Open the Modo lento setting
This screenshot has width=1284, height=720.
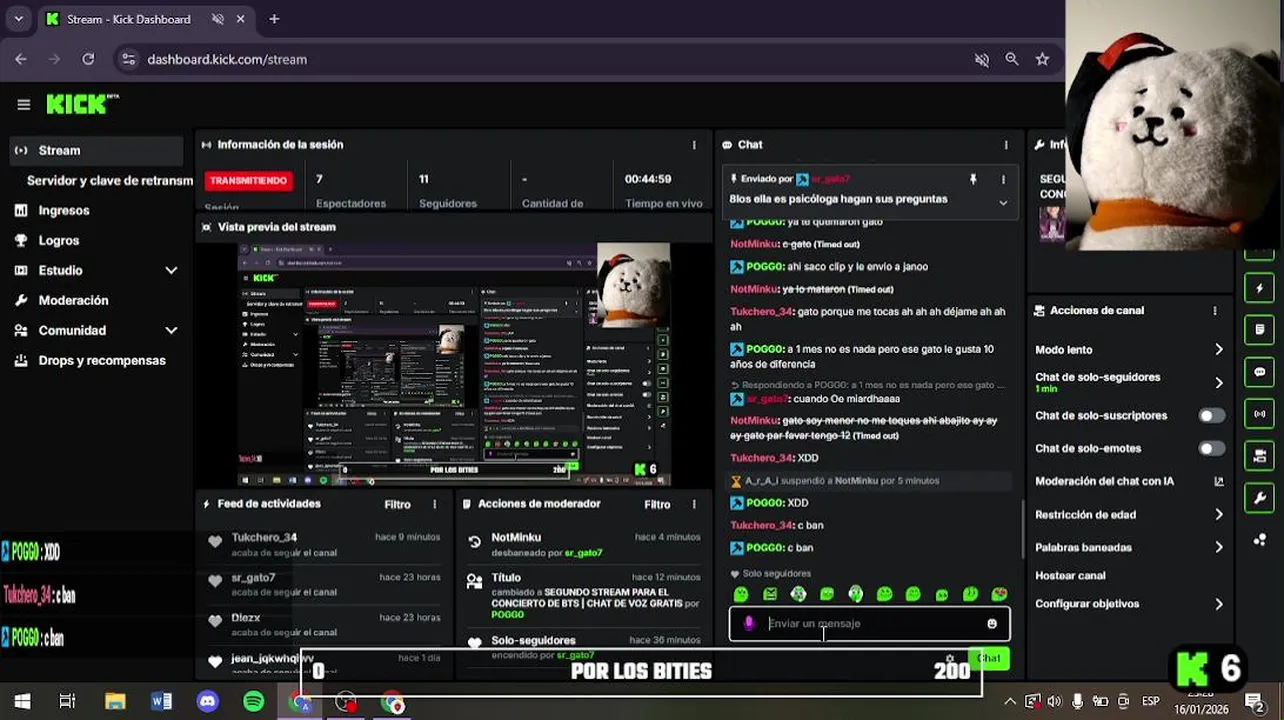tap(1129, 350)
